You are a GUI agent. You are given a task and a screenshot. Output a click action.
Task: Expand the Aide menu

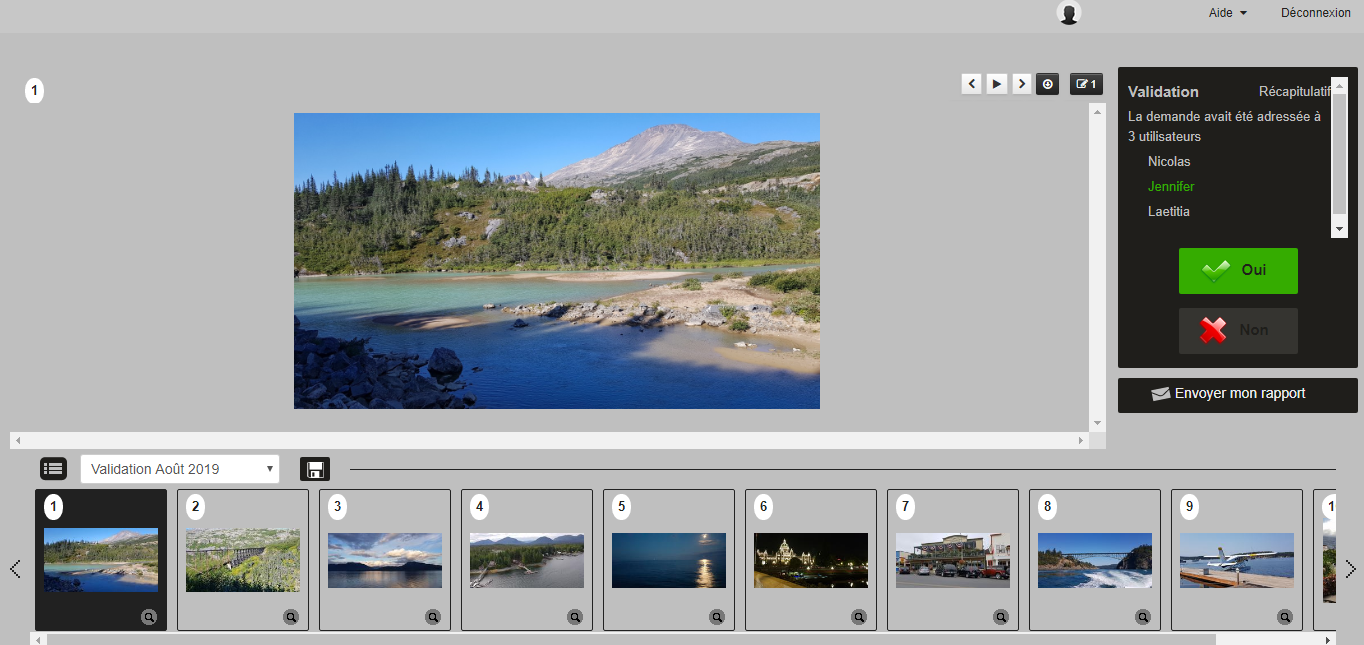pos(1227,13)
